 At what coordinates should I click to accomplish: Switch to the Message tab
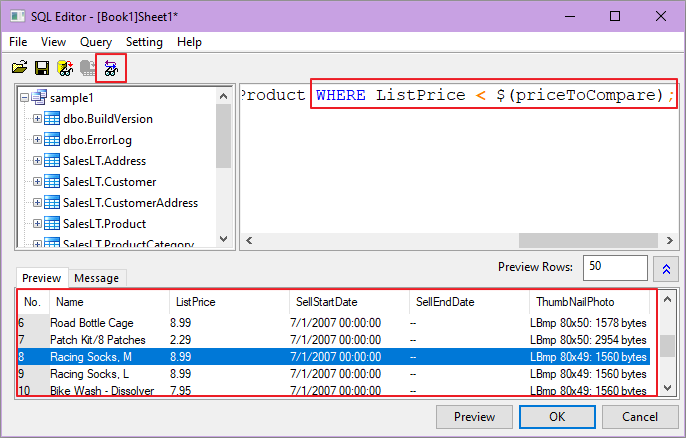point(96,278)
